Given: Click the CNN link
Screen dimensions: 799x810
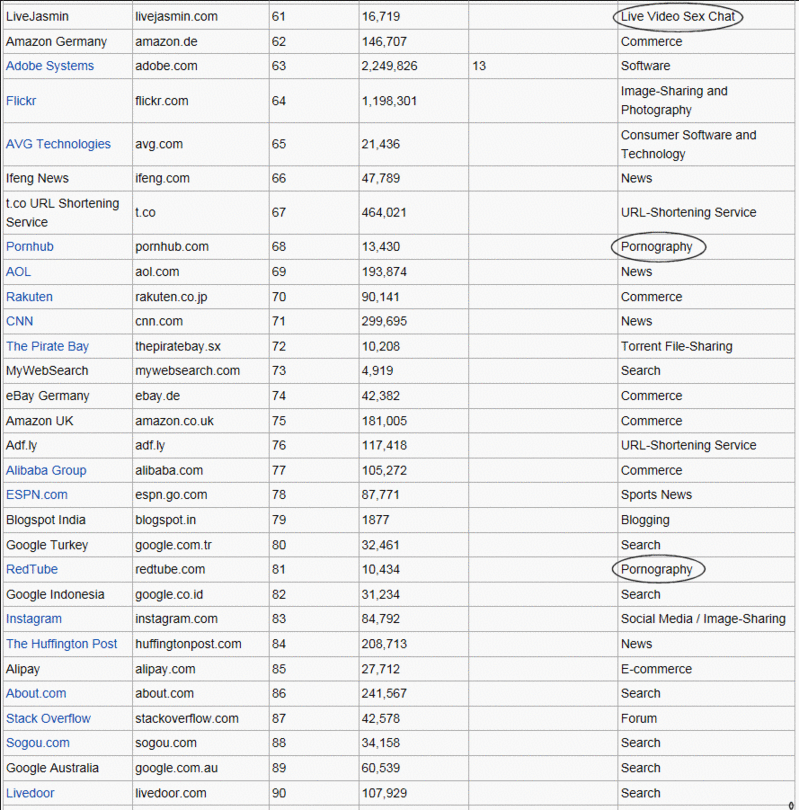Looking at the screenshot, I should coord(20,321).
